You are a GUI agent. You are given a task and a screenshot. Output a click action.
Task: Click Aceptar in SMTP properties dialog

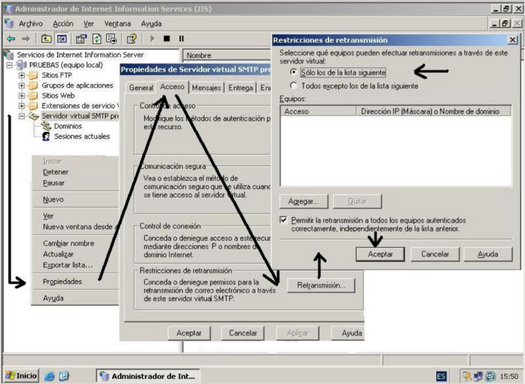189,333
